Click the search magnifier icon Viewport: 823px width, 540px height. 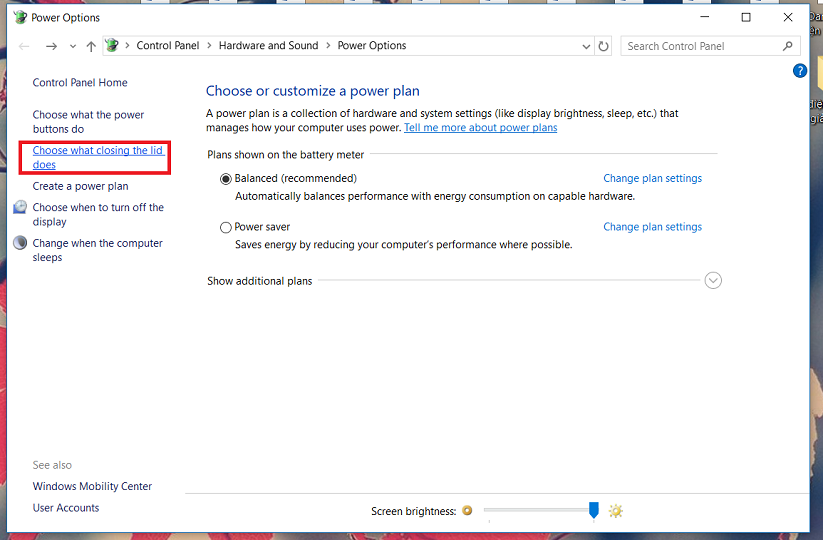point(788,46)
